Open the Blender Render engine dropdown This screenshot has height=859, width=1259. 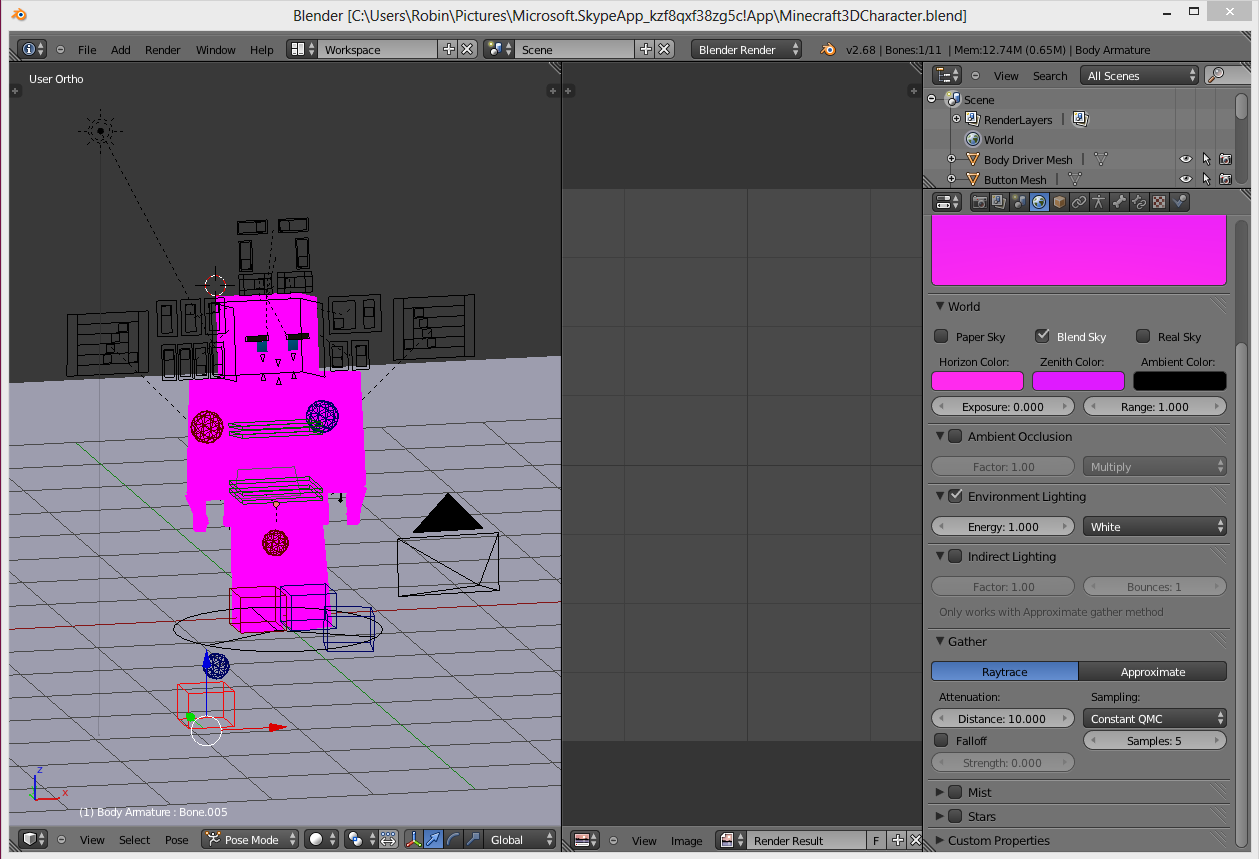(x=746, y=49)
